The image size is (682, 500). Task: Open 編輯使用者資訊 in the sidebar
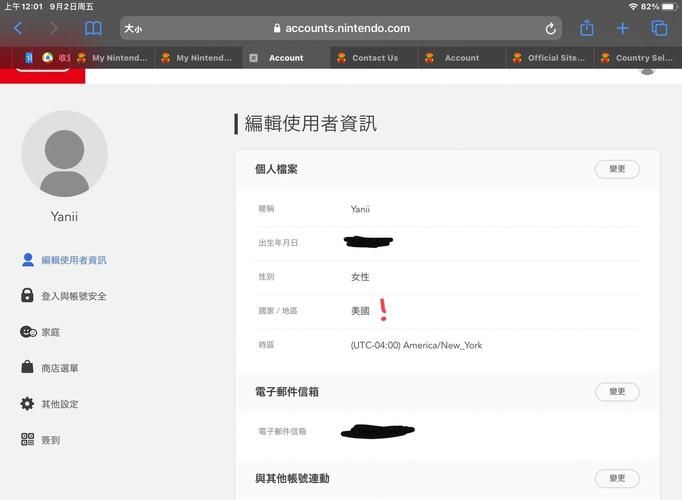pos(64,260)
